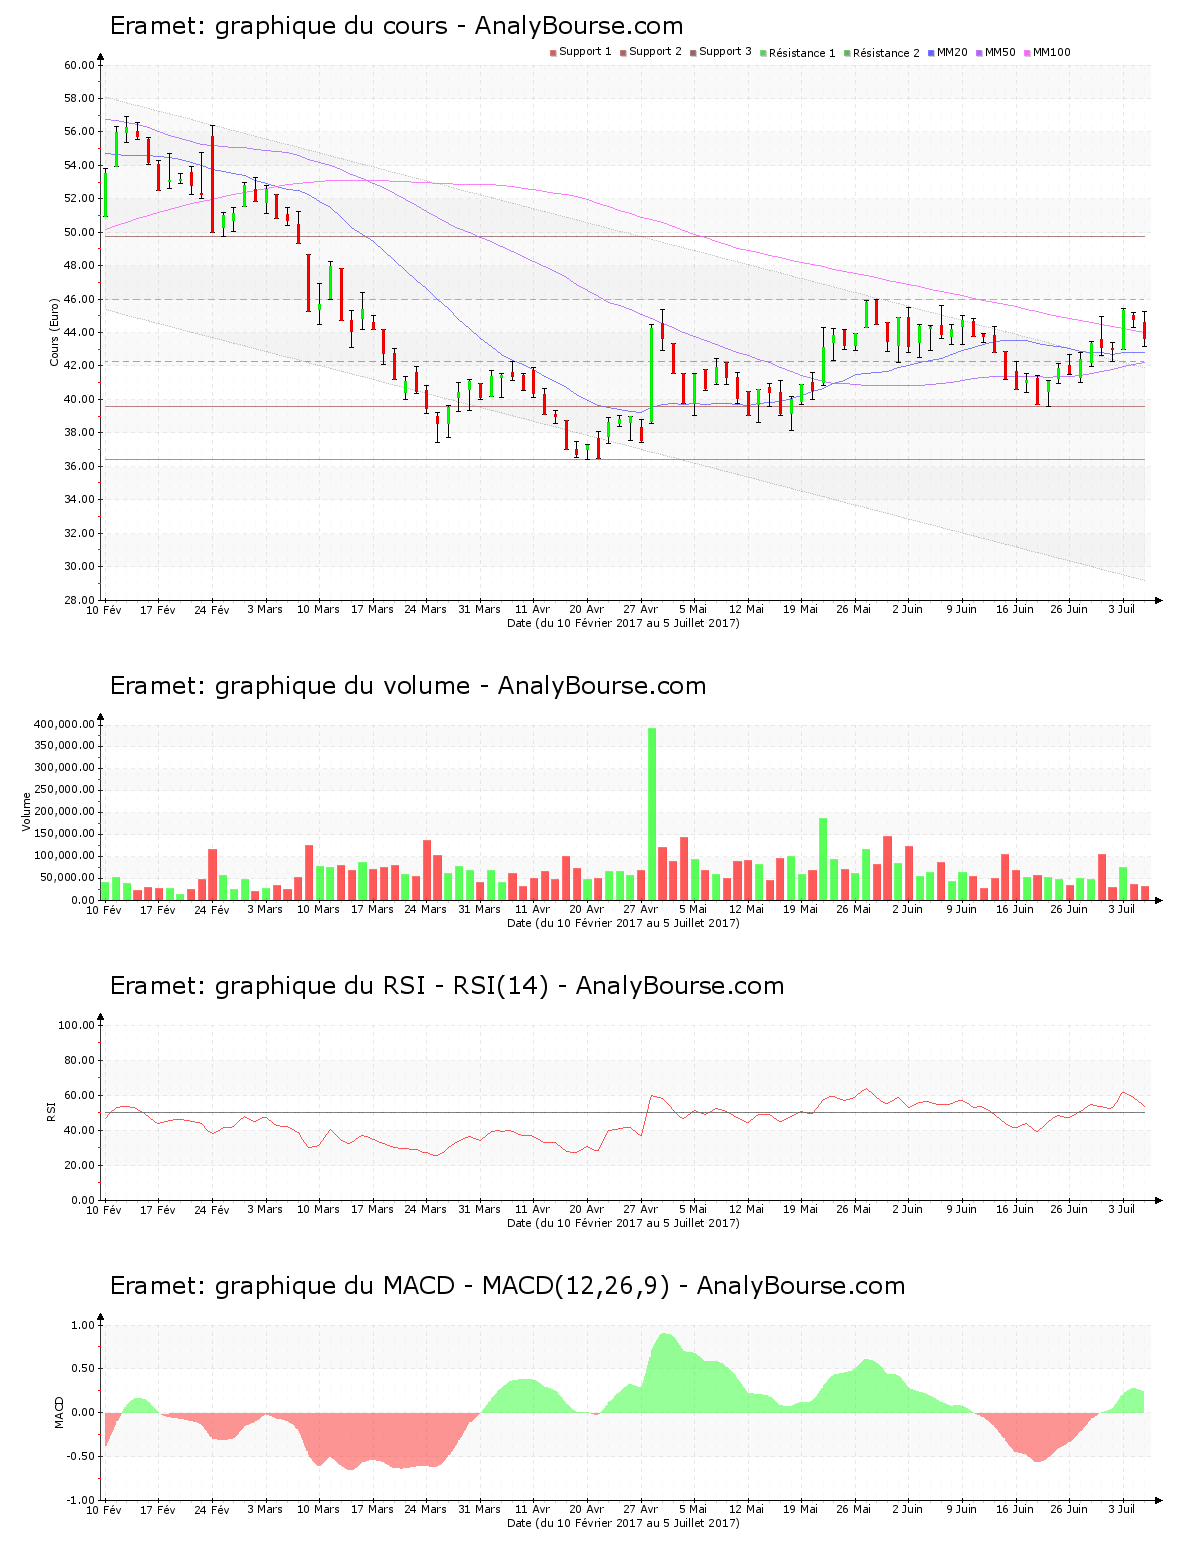
Task: Click the 400,000.00 volume axis label
Action: pyautogui.click(x=65, y=724)
